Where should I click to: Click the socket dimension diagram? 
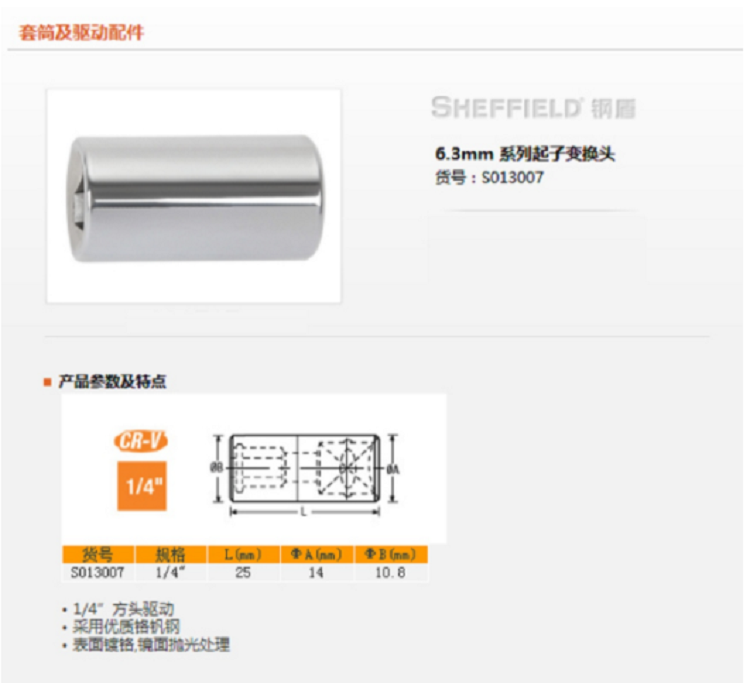[304, 474]
